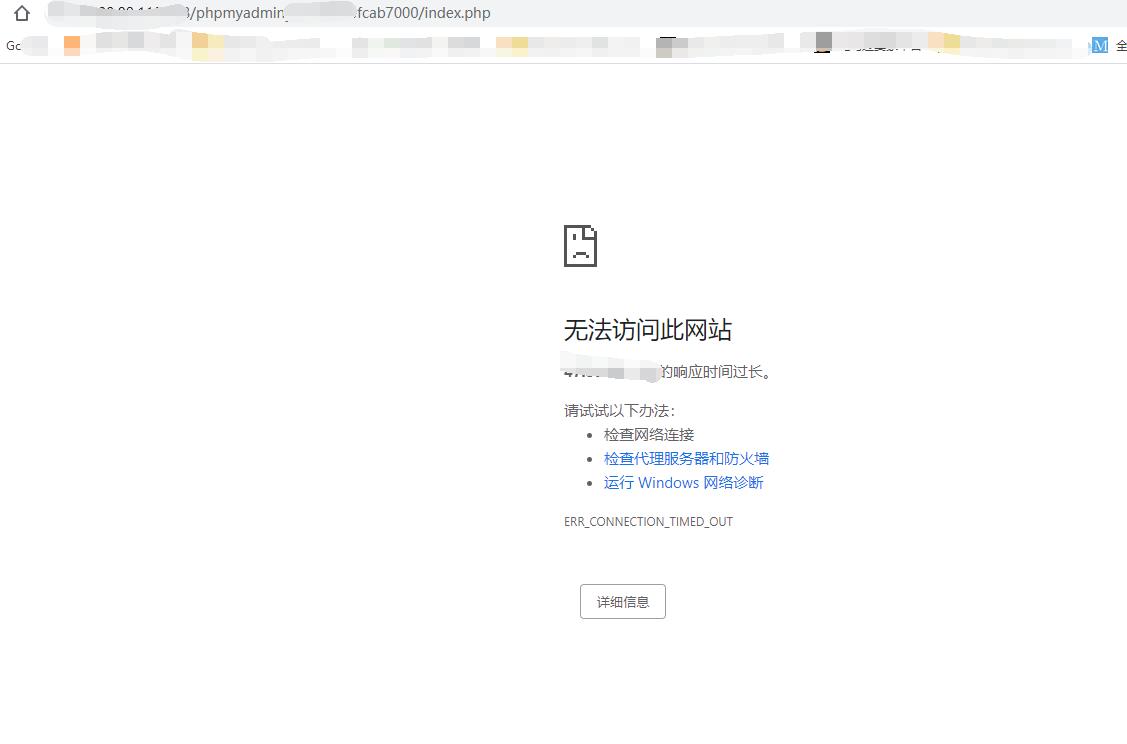The width and height of the screenshot is (1127, 744).
Task: Click the 无法访问此网站 heading
Action: (648, 330)
